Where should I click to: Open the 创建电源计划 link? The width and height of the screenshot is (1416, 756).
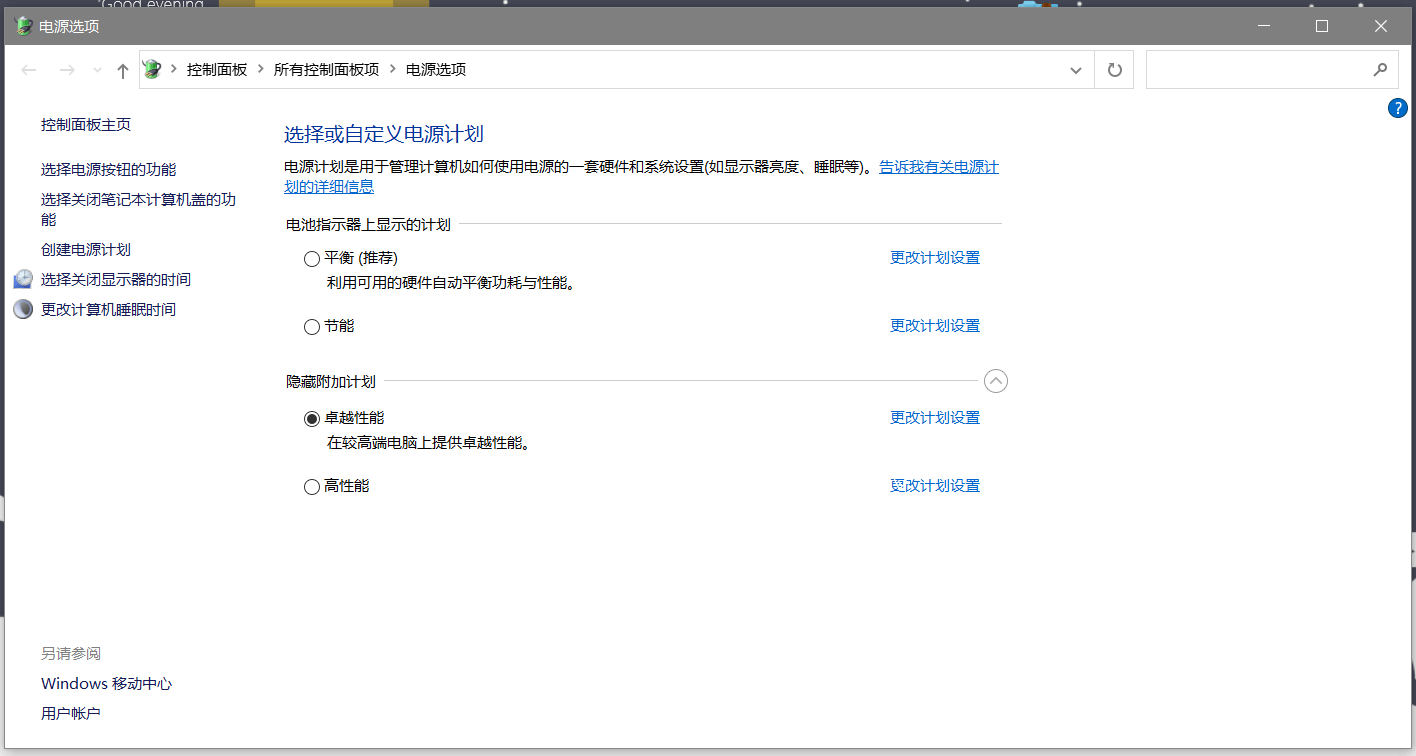point(86,250)
